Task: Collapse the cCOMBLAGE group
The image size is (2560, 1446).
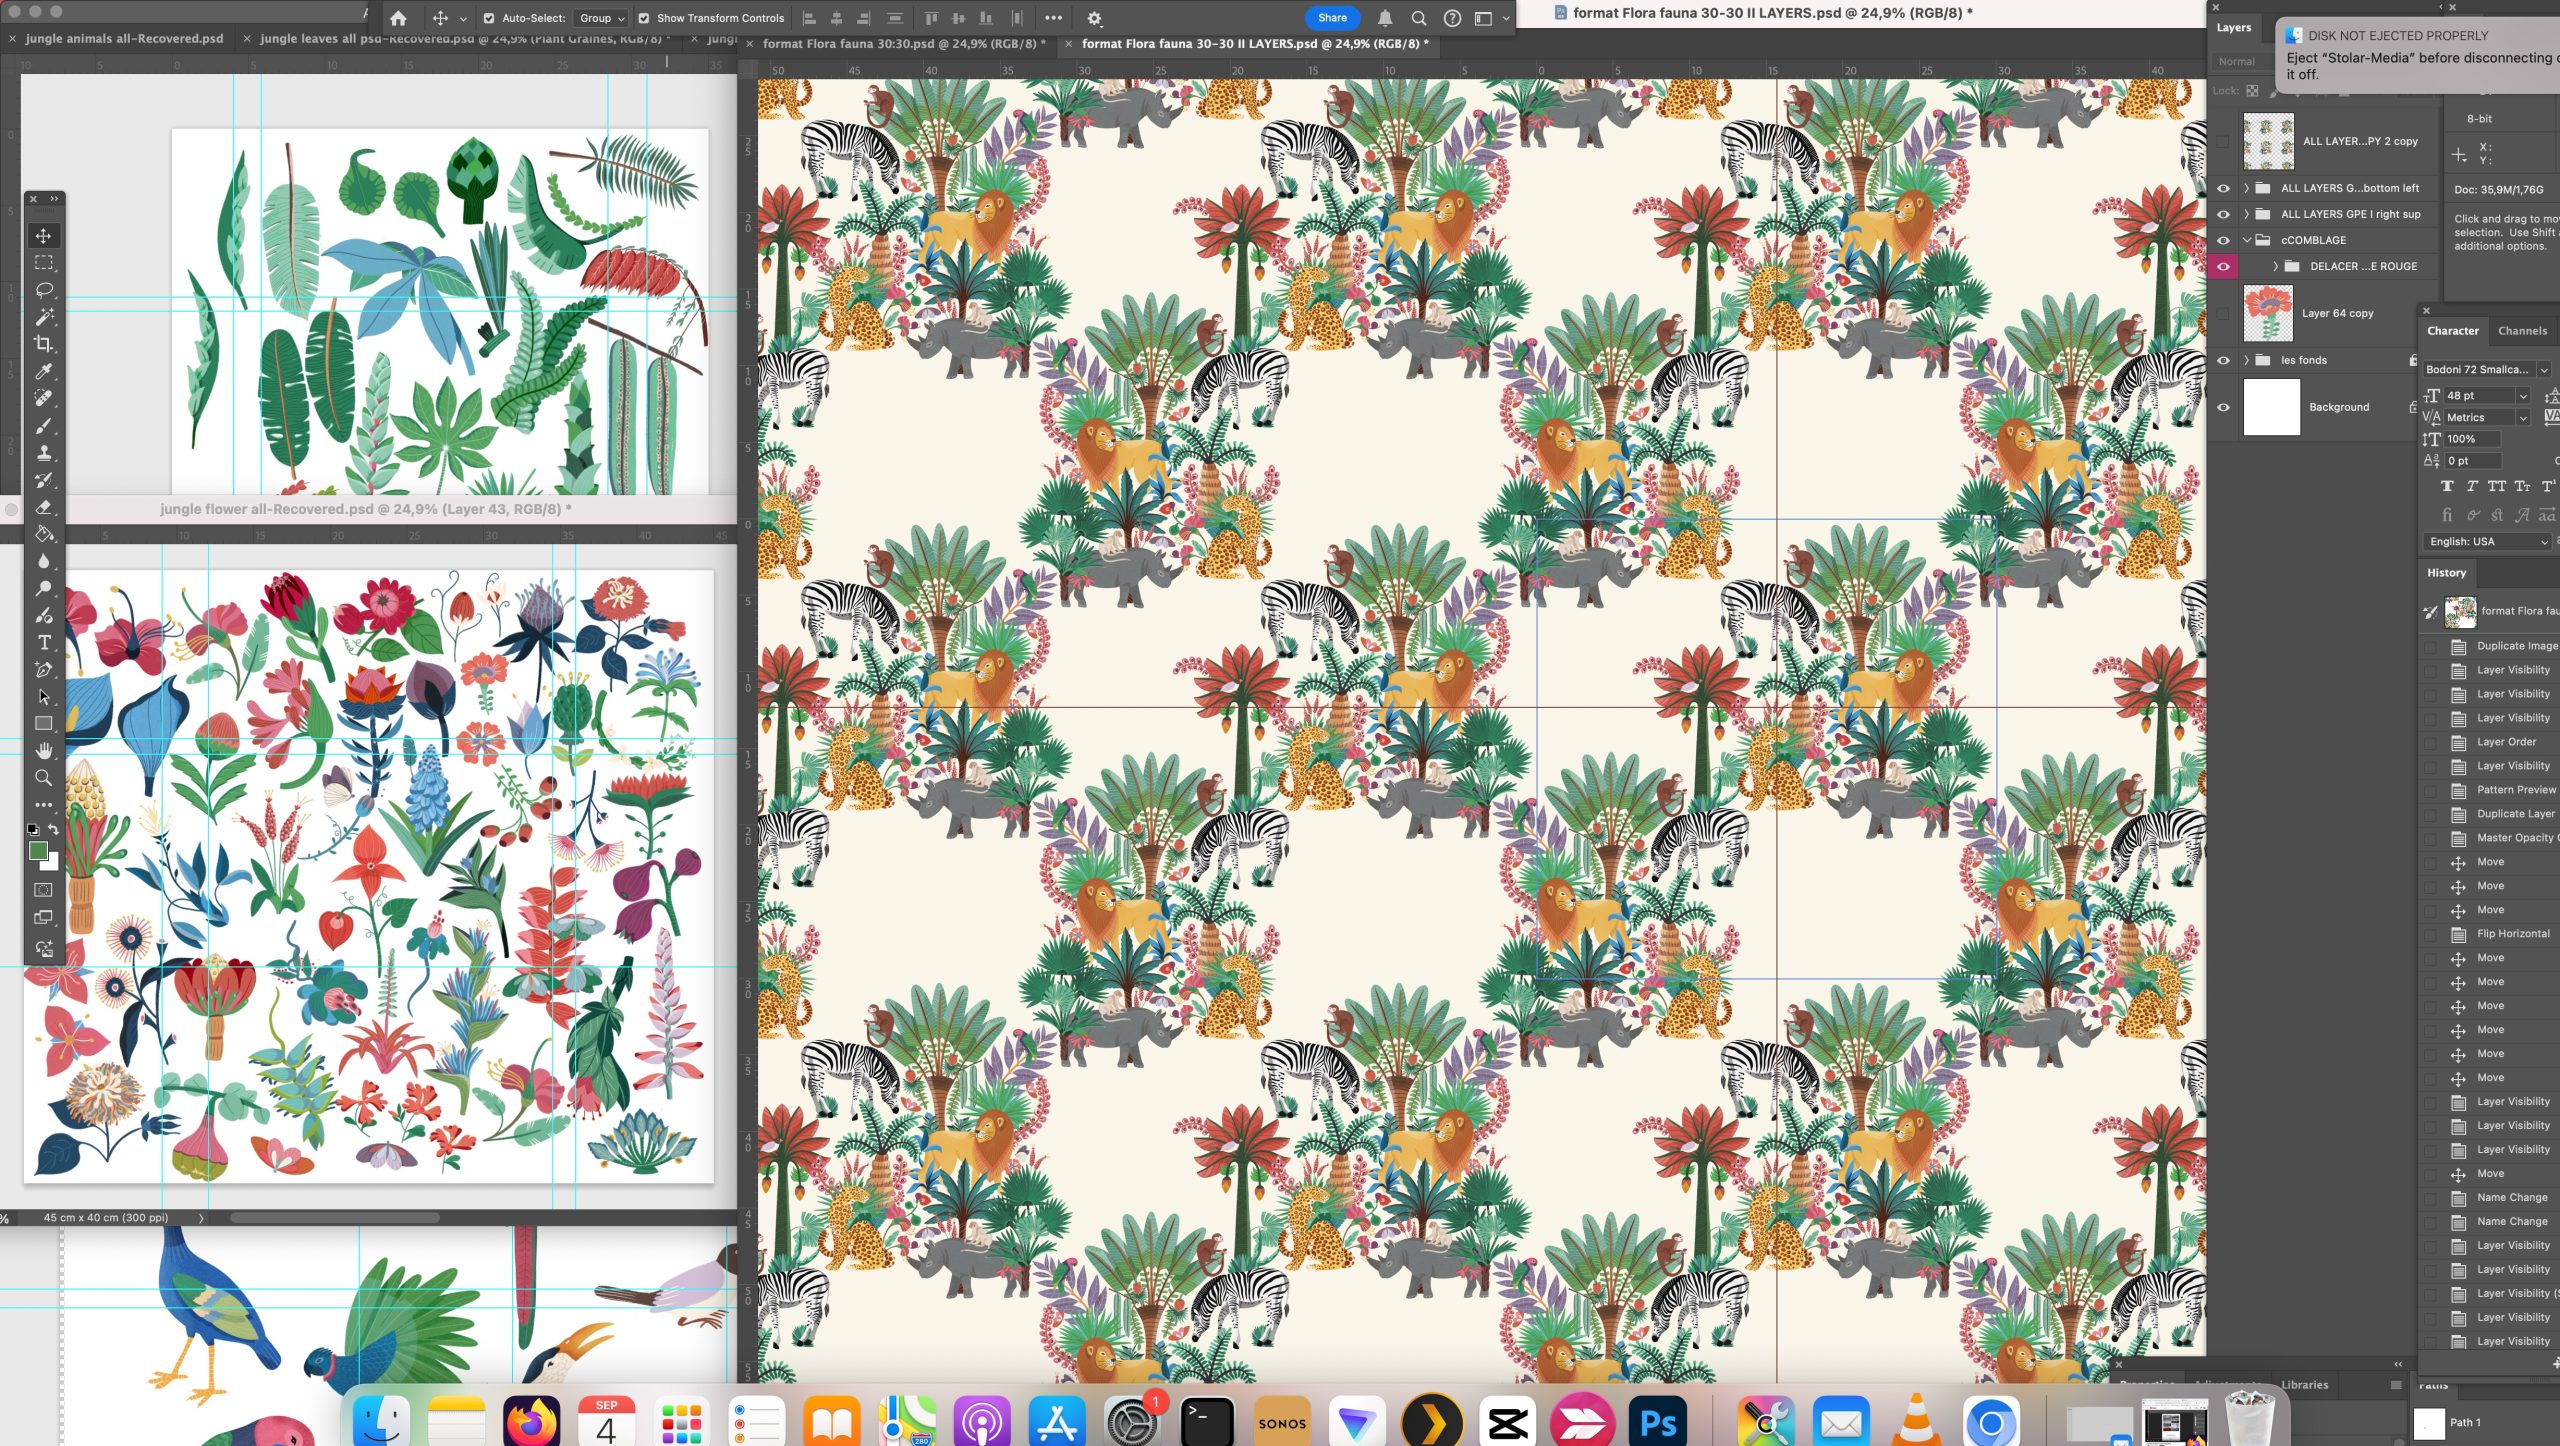Action: pos(2246,240)
